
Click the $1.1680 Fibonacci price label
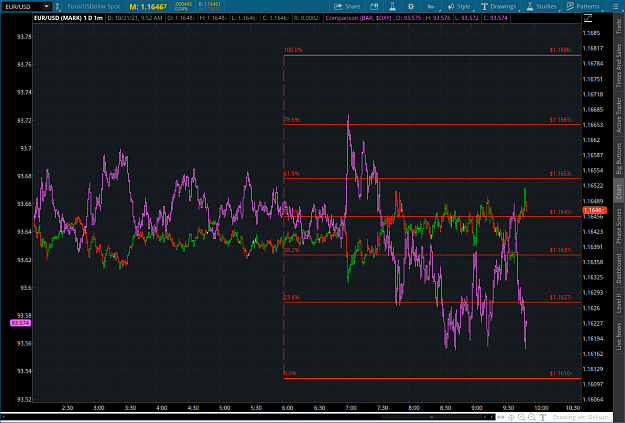tap(560, 50)
